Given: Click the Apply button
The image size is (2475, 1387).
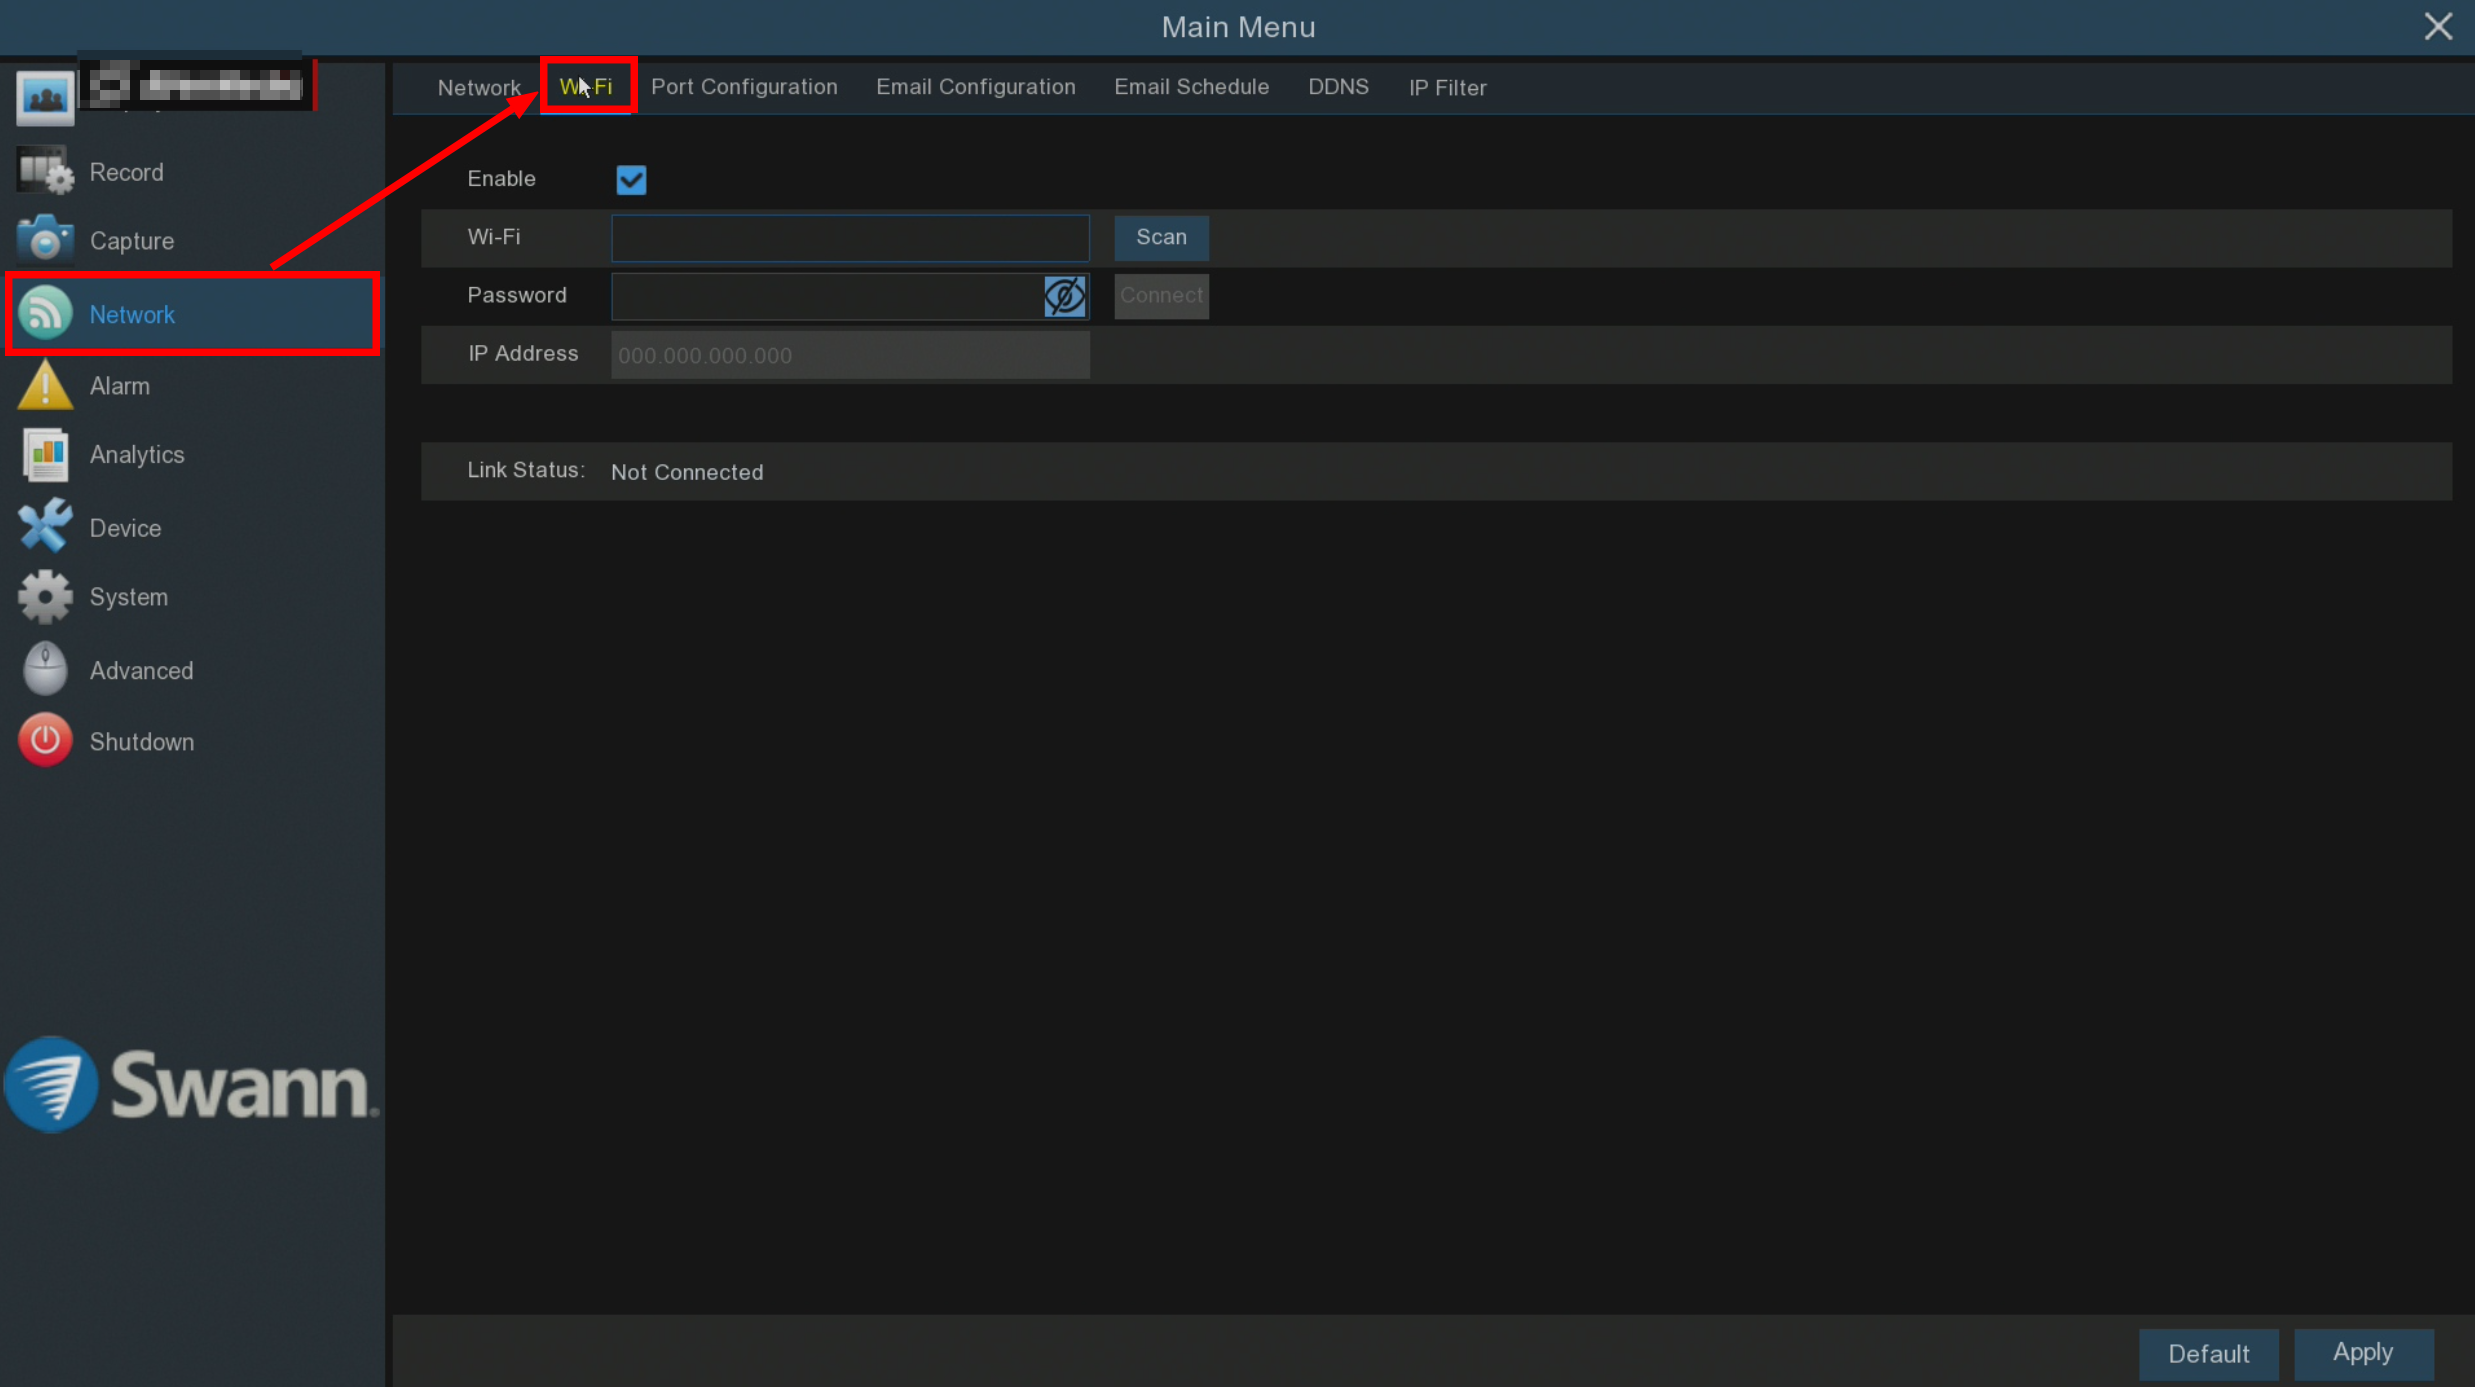Looking at the screenshot, I should [2362, 1353].
